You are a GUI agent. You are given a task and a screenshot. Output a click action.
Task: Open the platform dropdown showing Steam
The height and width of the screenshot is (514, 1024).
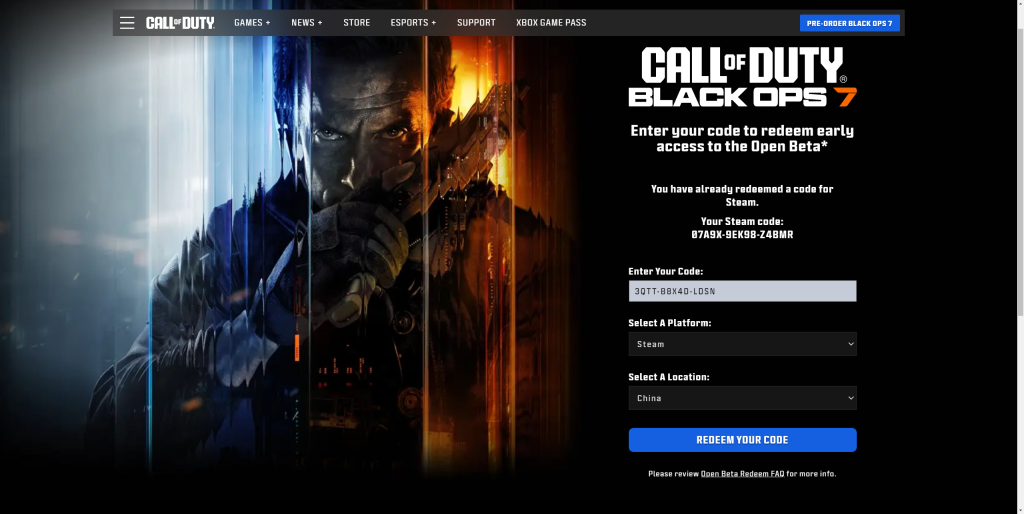click(x=742, y=344)
